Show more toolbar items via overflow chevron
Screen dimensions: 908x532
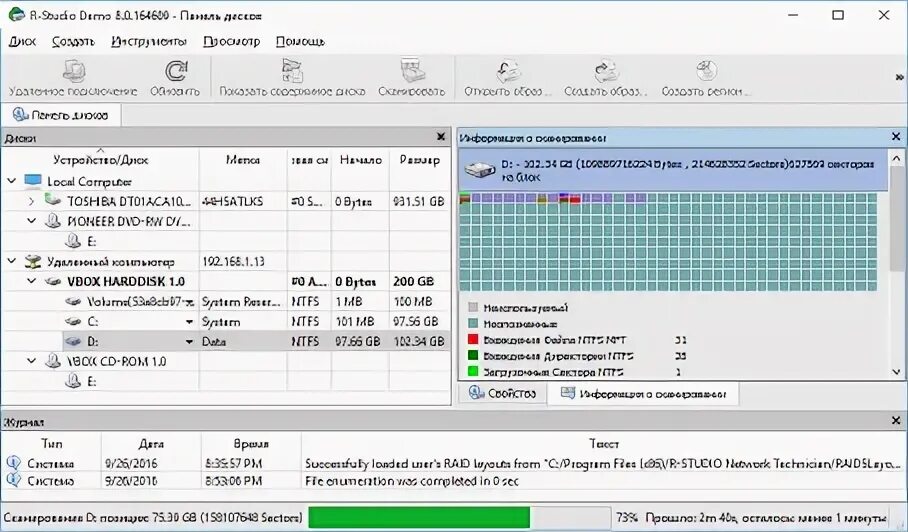point(899,76)
